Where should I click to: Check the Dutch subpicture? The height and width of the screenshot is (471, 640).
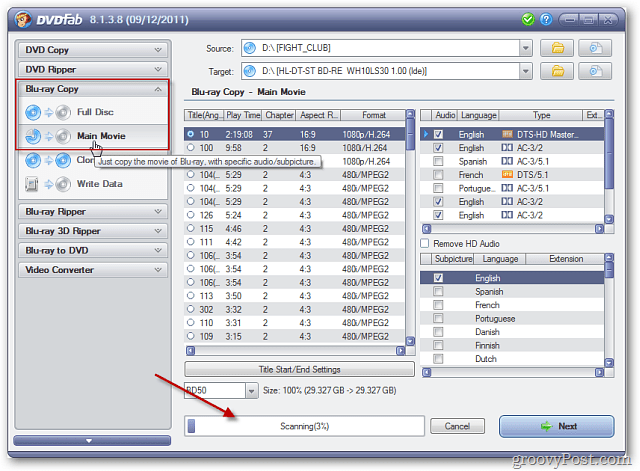click(x=438, y=359)
